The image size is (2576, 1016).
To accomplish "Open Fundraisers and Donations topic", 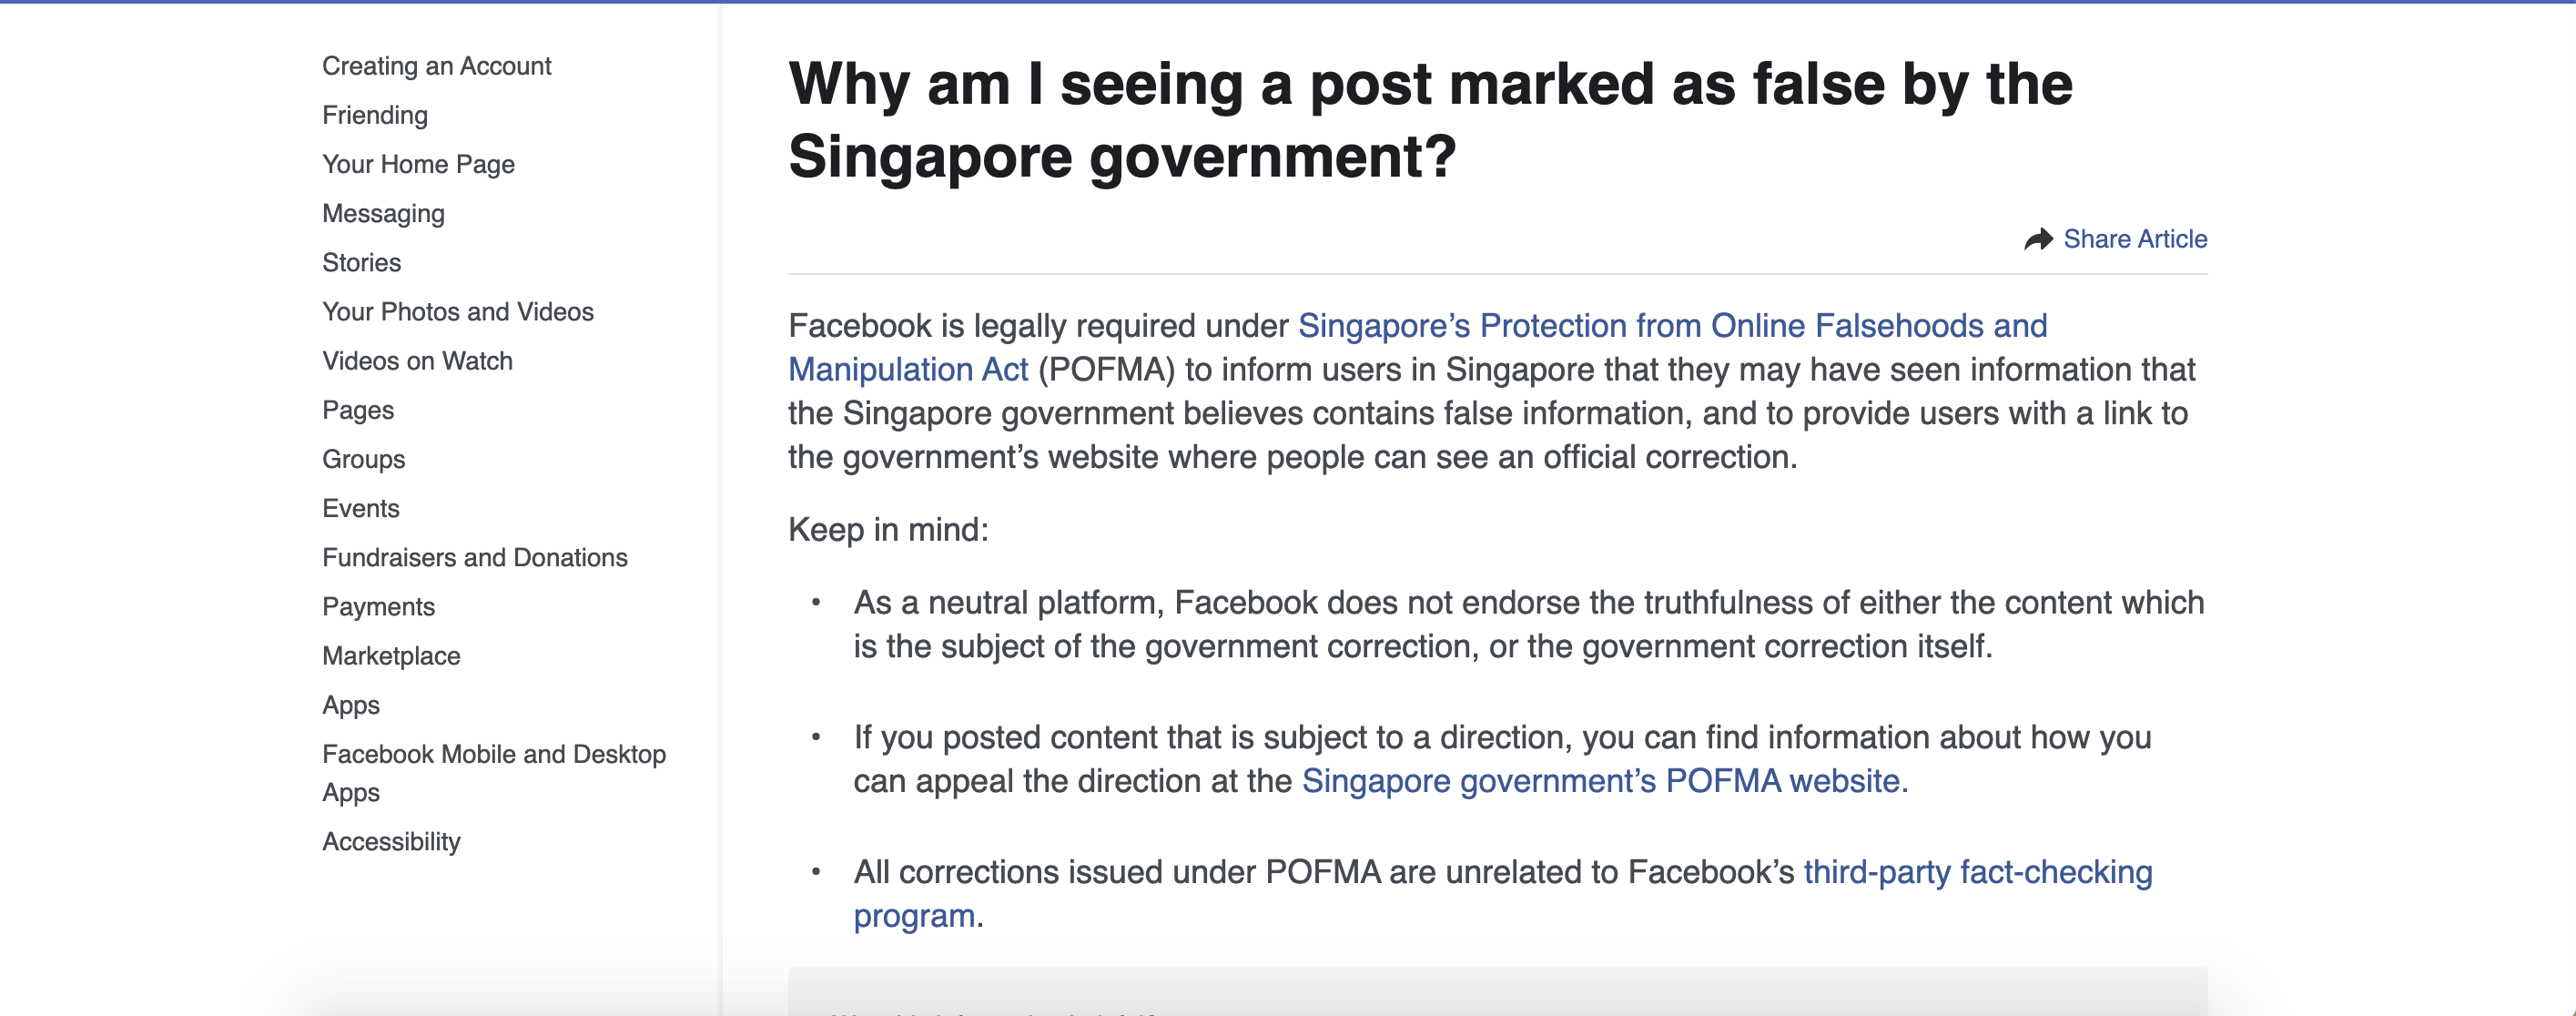I will (x=474, y=557).
